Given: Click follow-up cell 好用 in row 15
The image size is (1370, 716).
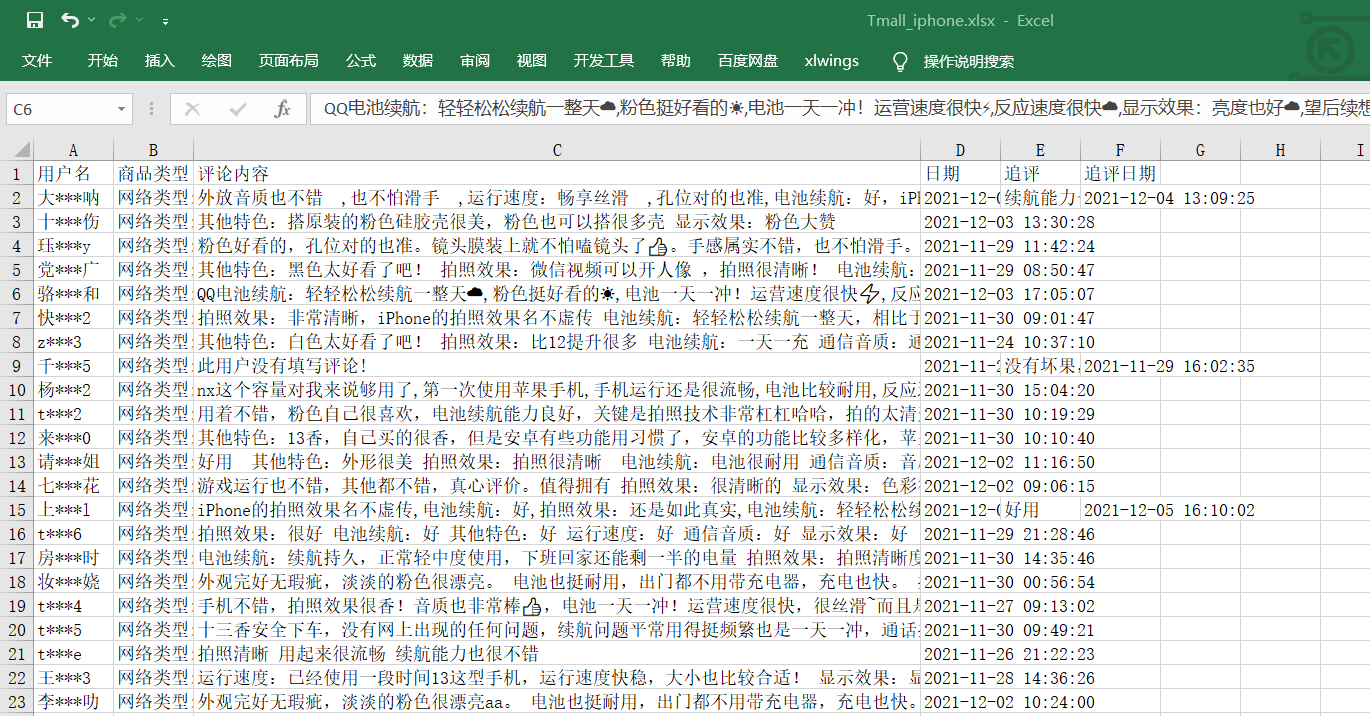Looking at the screenshot, I should [1041, 510].
